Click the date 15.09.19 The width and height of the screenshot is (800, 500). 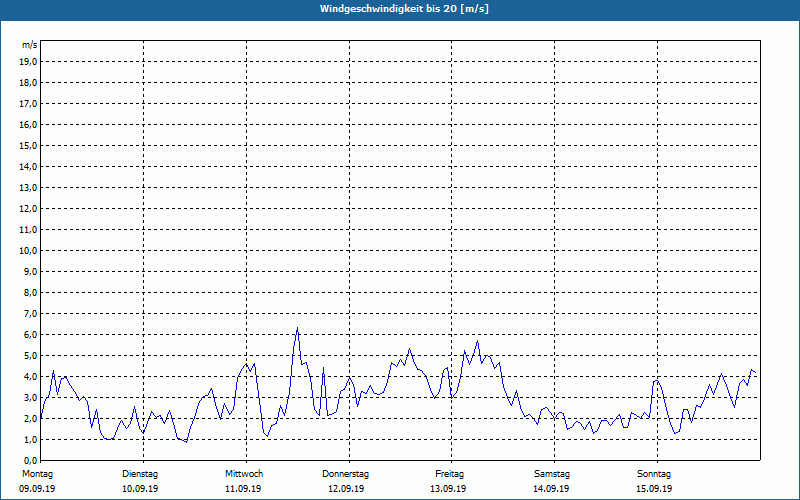click(x=654, y=489)
